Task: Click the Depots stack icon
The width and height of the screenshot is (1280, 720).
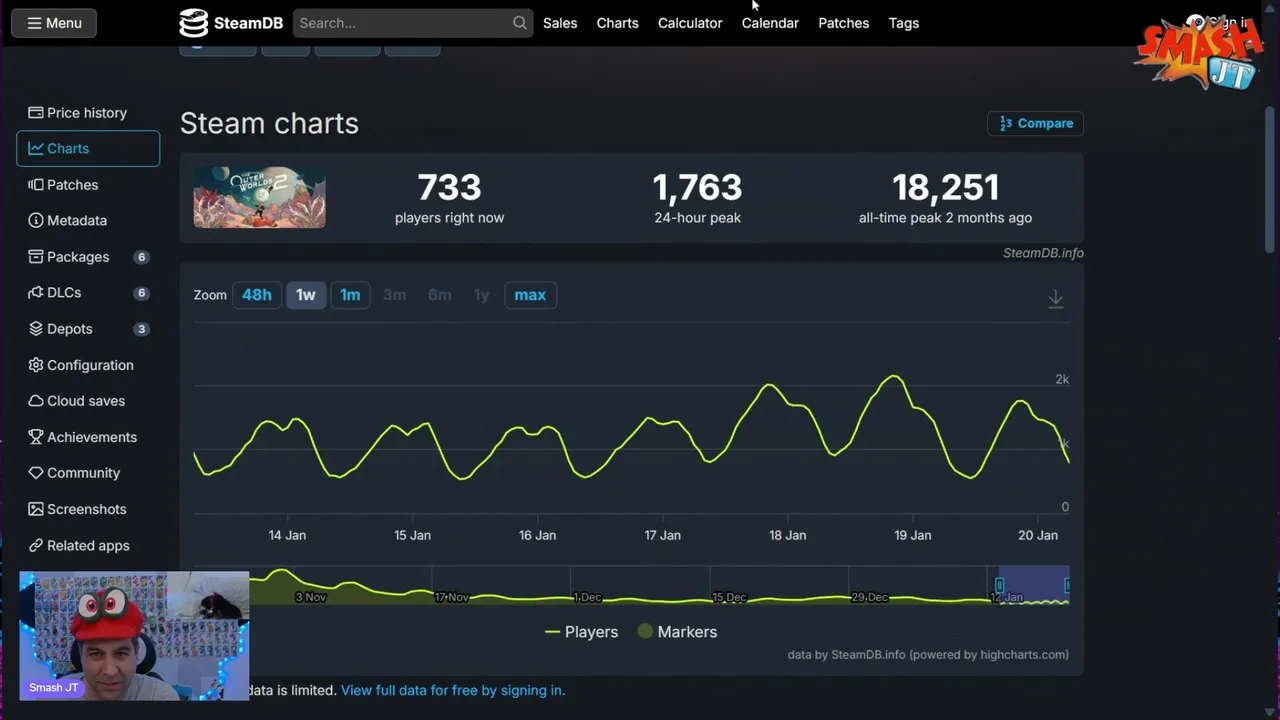Action: tap(36, 329)
